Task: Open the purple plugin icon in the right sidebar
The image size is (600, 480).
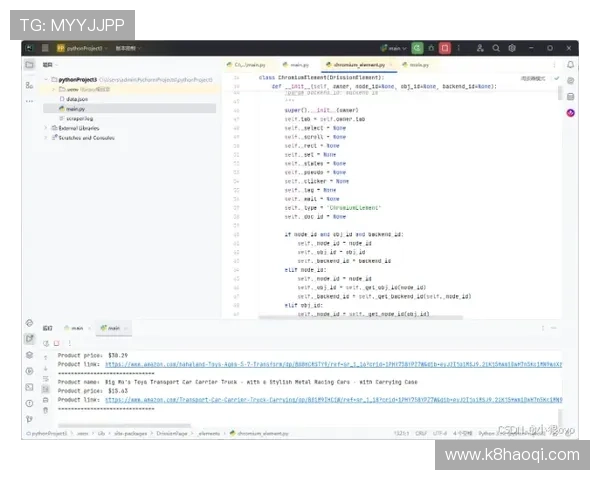Action: (571, 113)
